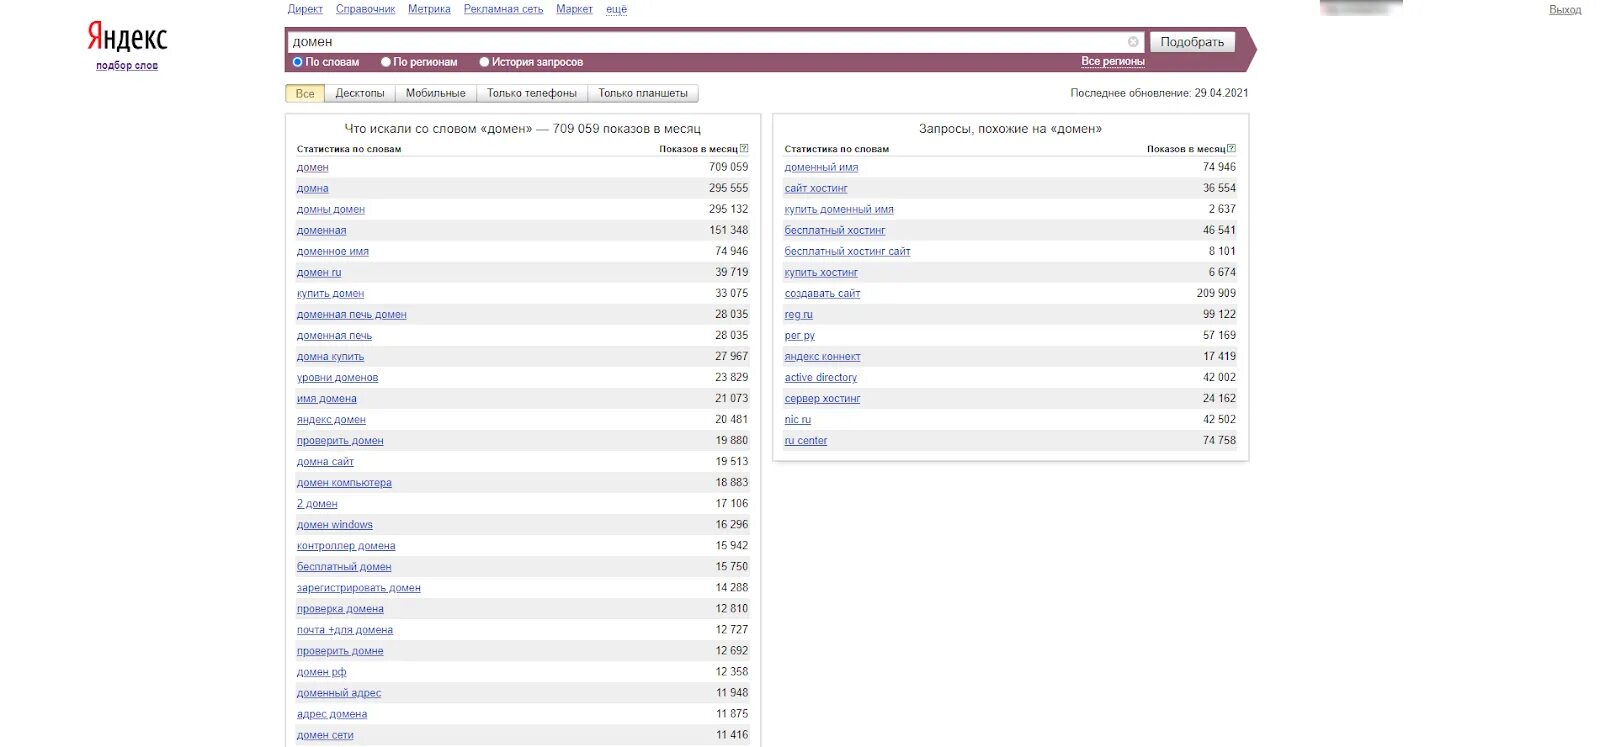Open the 'бесплатный хостинг сайт' similar query

click(847, 252)
